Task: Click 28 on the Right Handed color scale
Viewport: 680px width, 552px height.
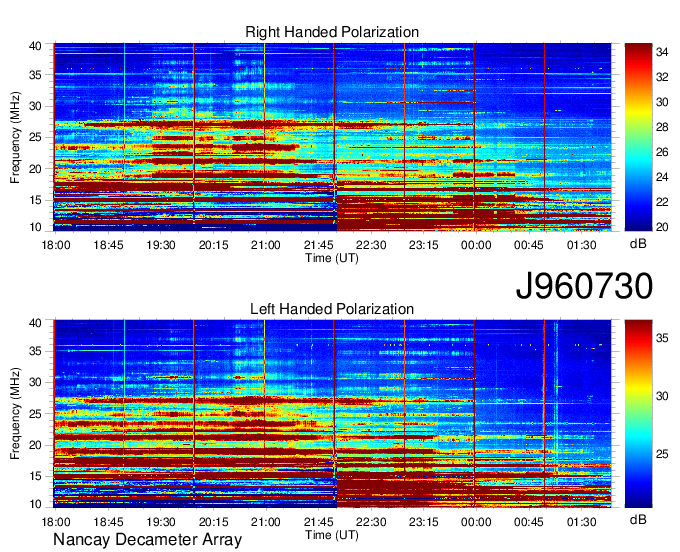Action: tap(662, 127)
